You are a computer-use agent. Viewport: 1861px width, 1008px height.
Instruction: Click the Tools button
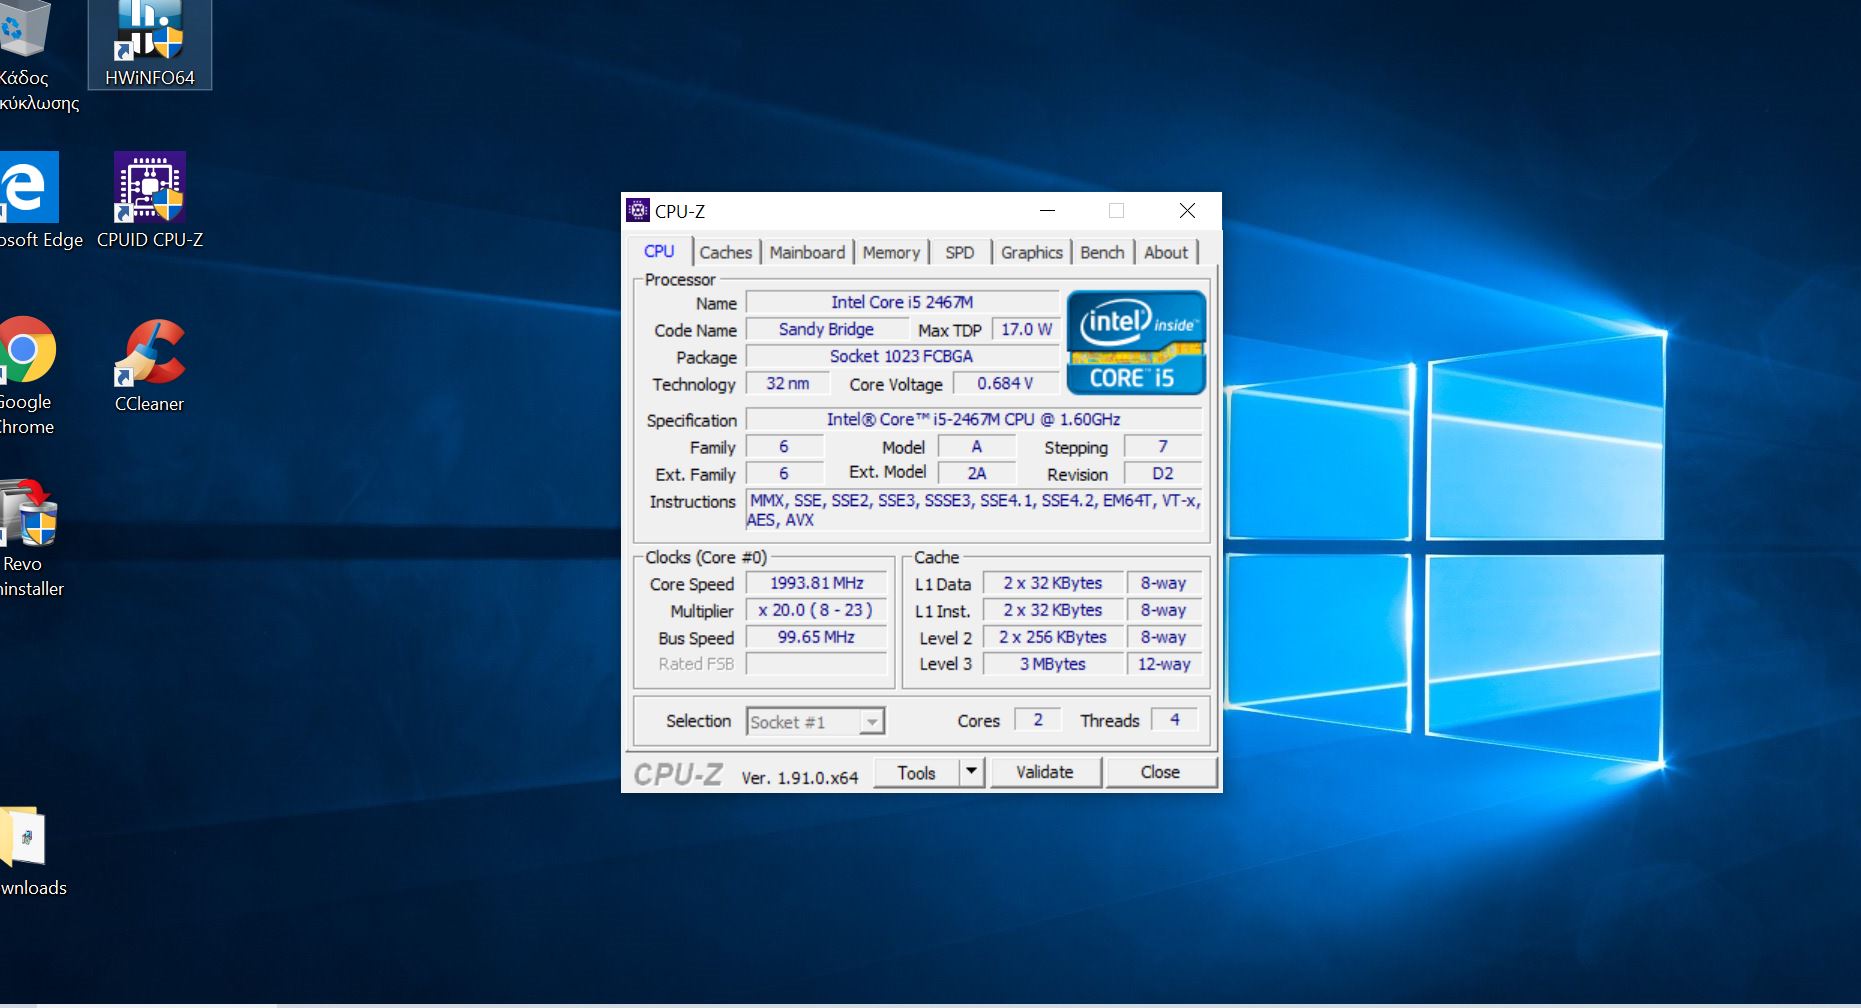(x=916, y=773)
